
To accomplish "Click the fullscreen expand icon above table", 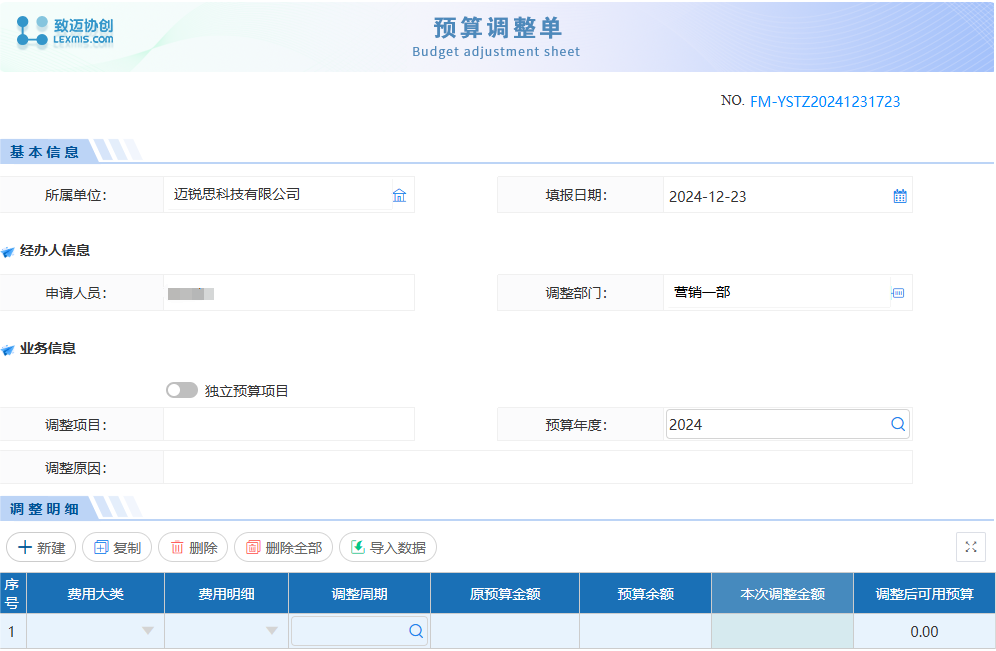I will pyautogui.click(x=970, y=547).
